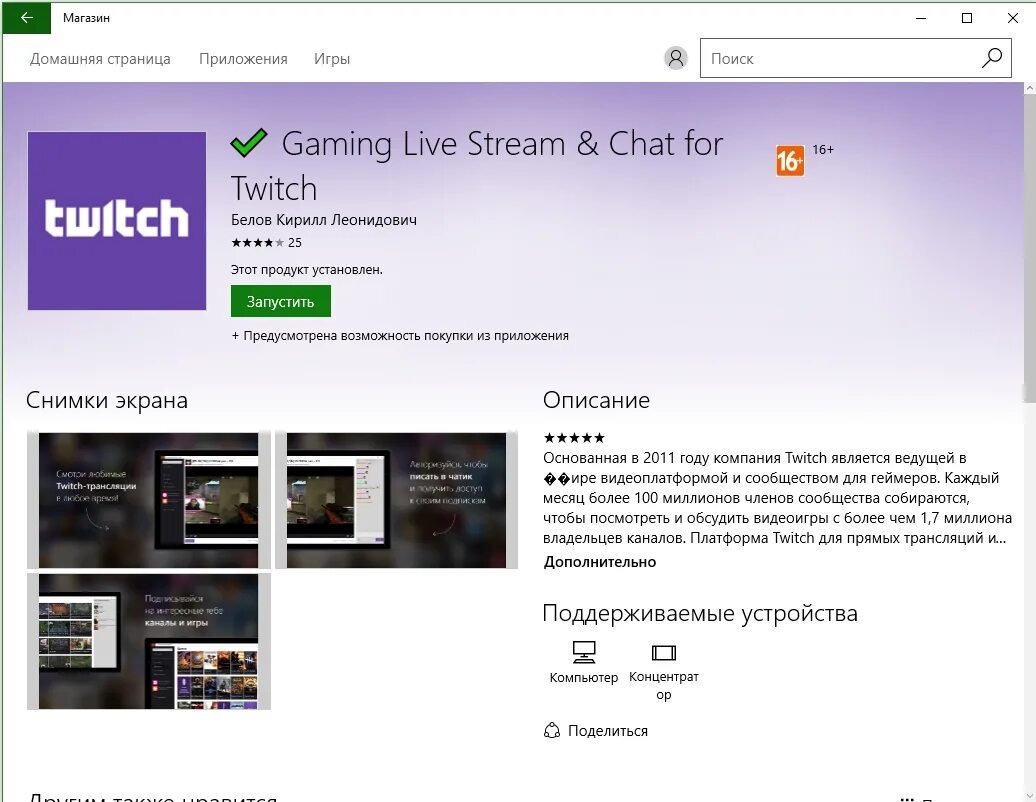
Task: Launch the app with Запустить button
Action: 281,301
